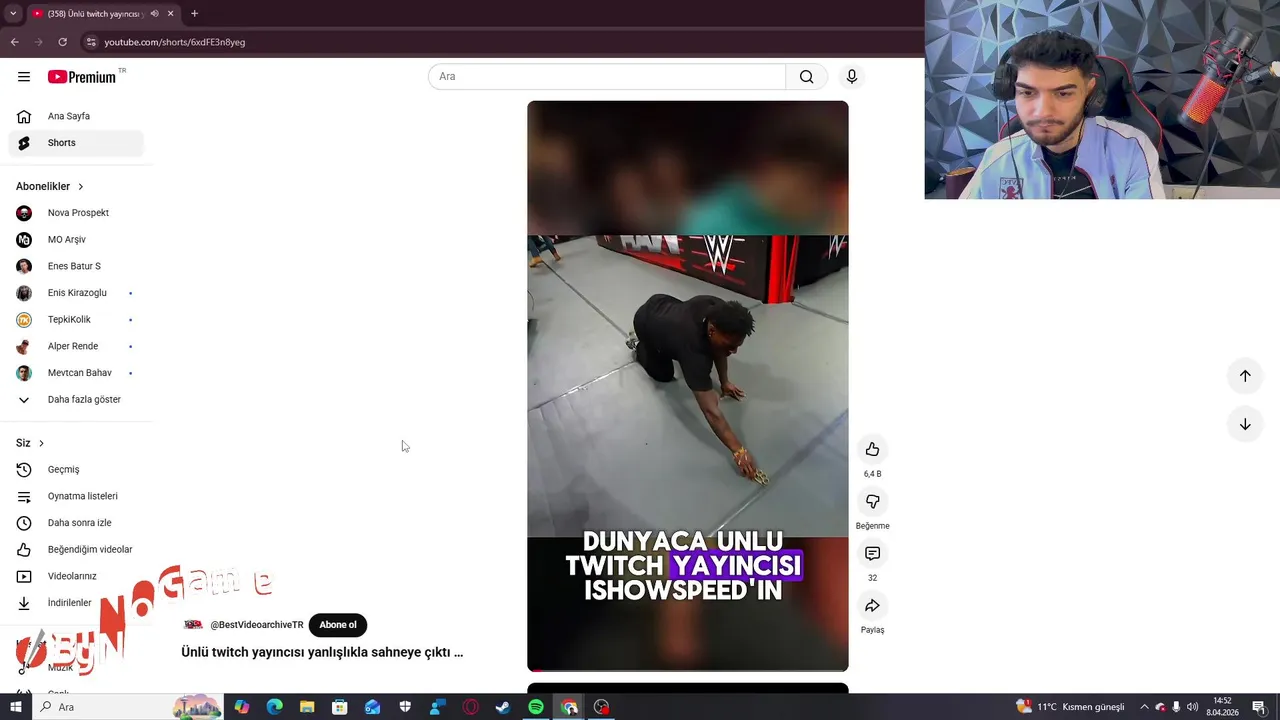This screenshot has height=720, width=1280.
Task: Open the volume control in the system tray
Action: coord(1192,707)
